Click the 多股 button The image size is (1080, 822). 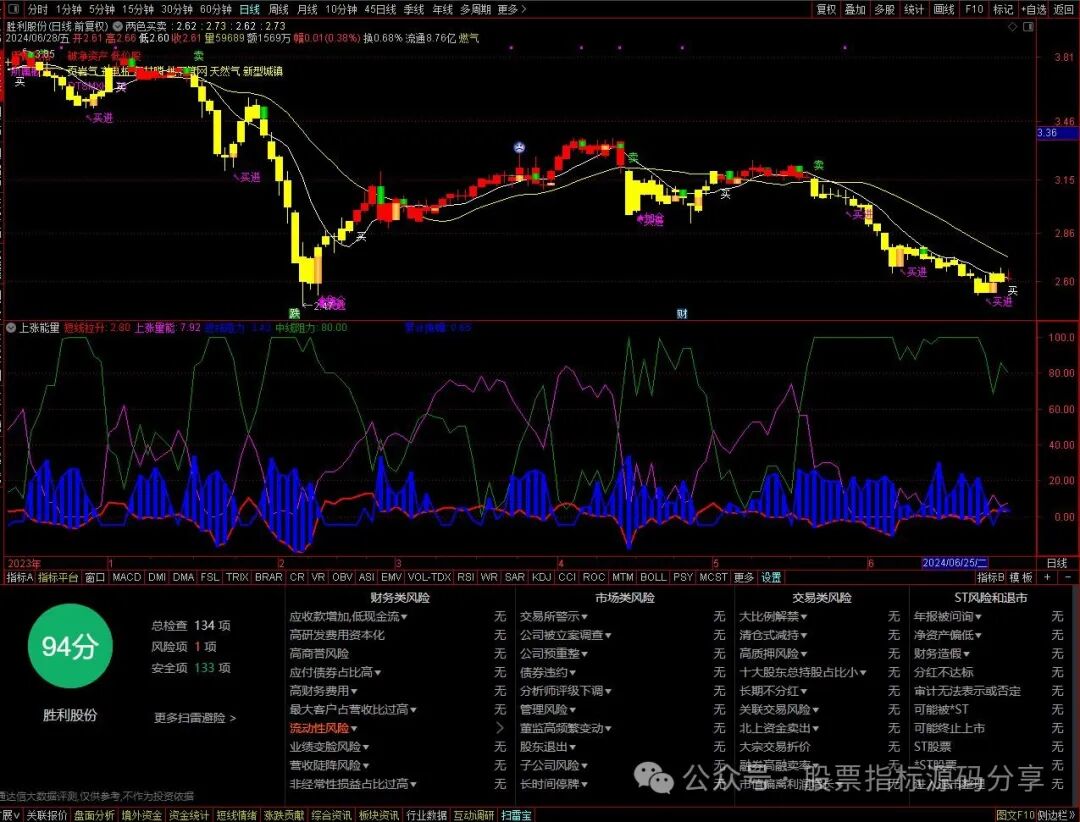(884, 9)
